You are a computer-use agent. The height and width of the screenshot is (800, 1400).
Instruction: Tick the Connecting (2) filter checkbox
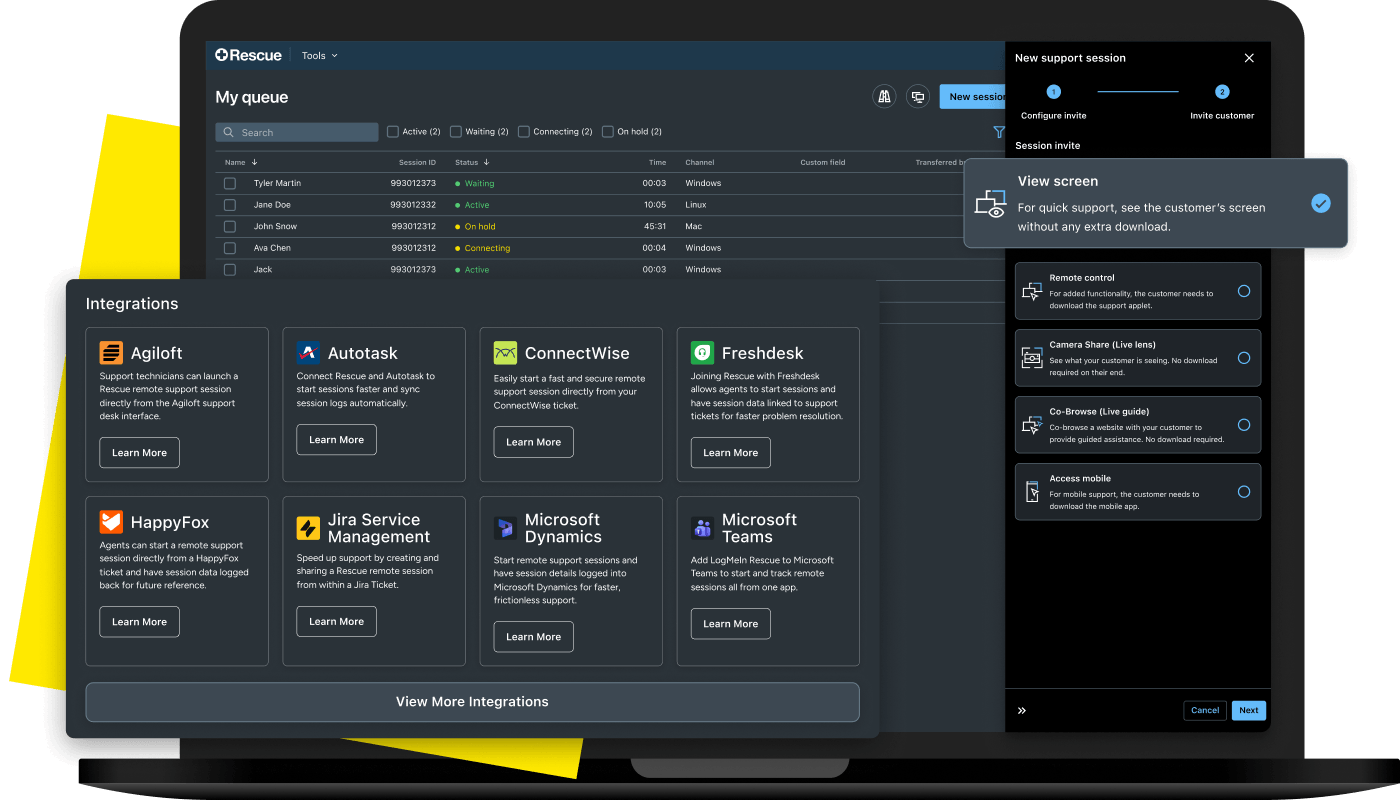(524, 132)
